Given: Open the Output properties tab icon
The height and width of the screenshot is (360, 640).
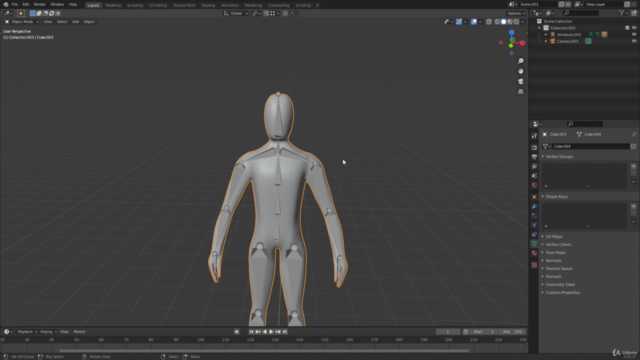Looking at the screenshot, I should pos(534,157).
